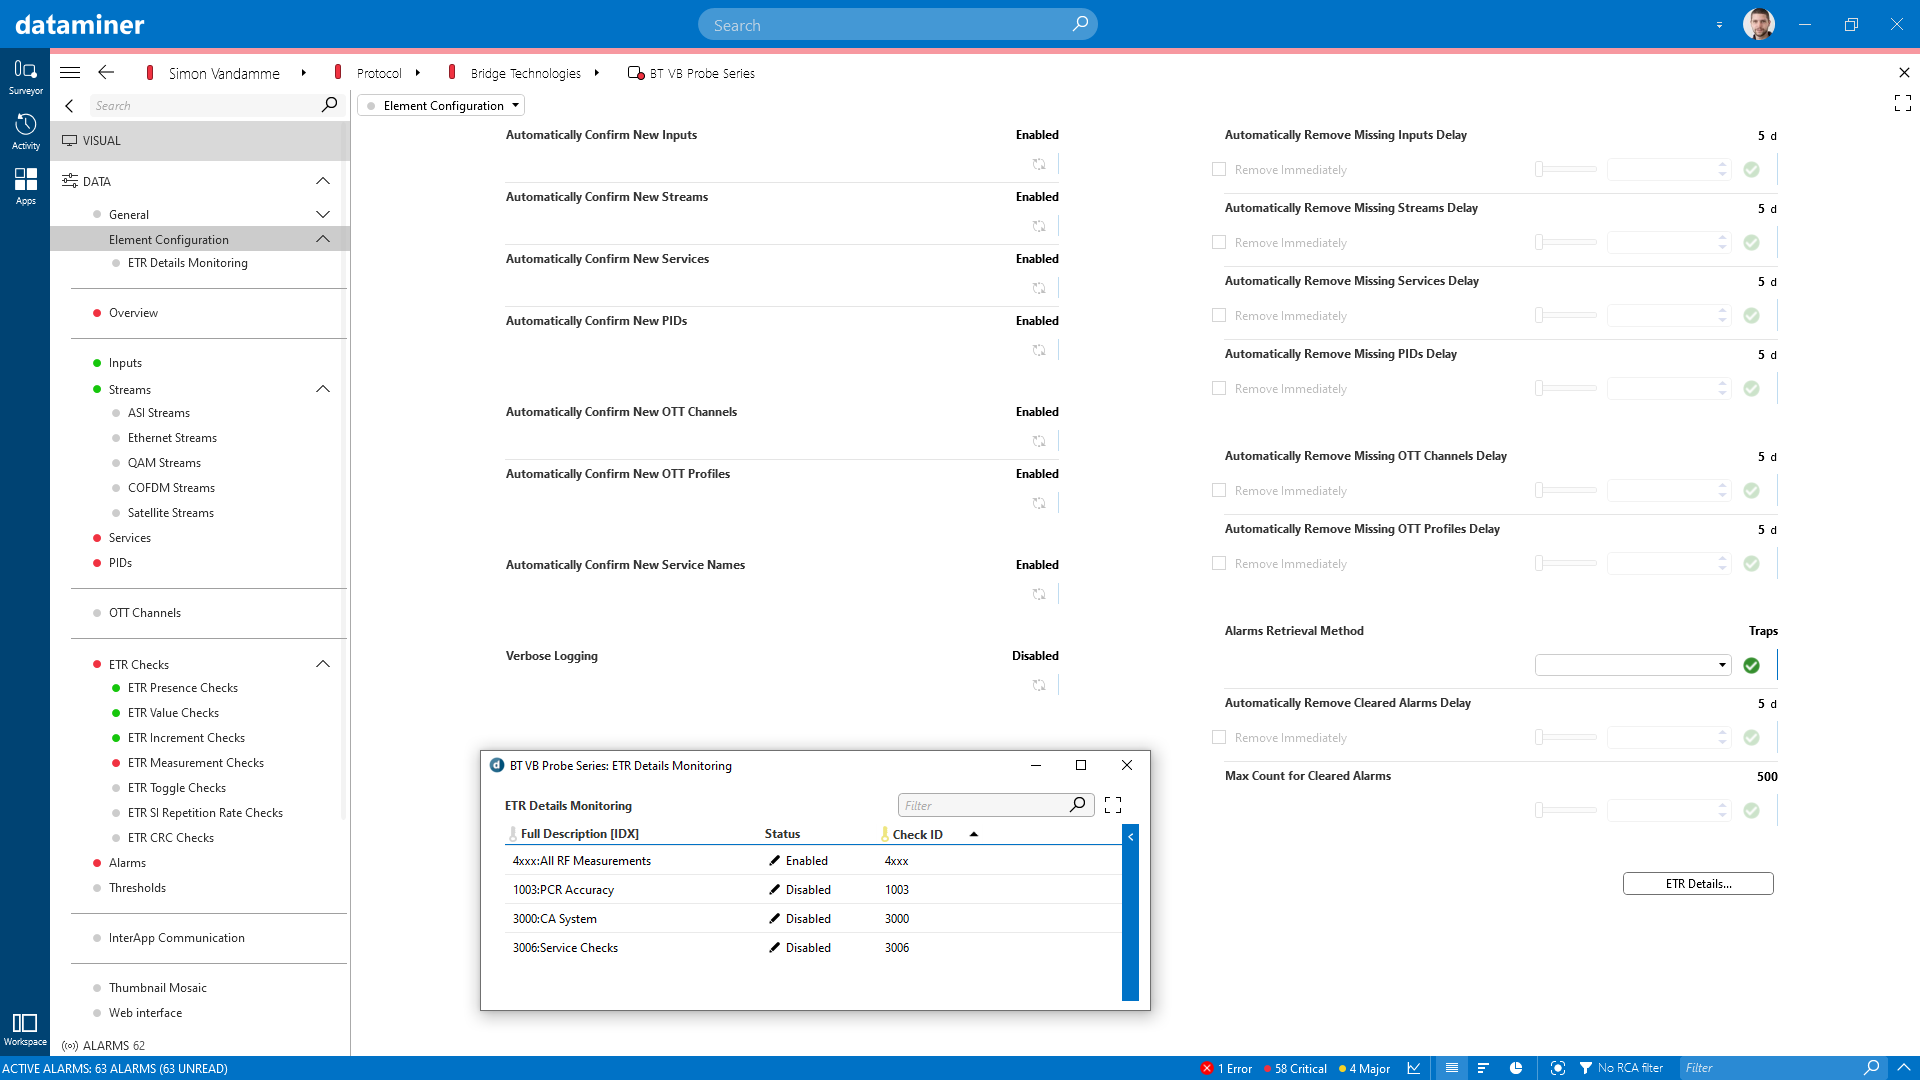Sort by Check ID column header
The image size is (1920, 1080).
tap(917, 834)
